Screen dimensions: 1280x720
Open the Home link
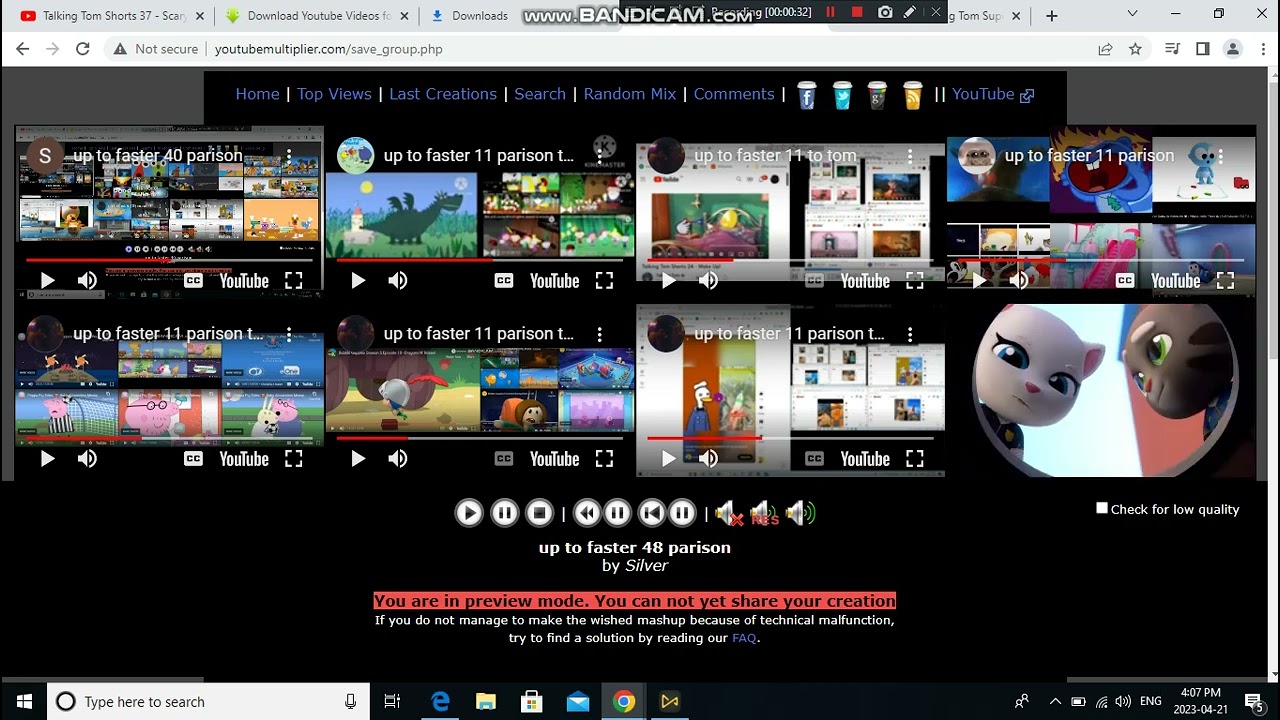tap(257, 94)
